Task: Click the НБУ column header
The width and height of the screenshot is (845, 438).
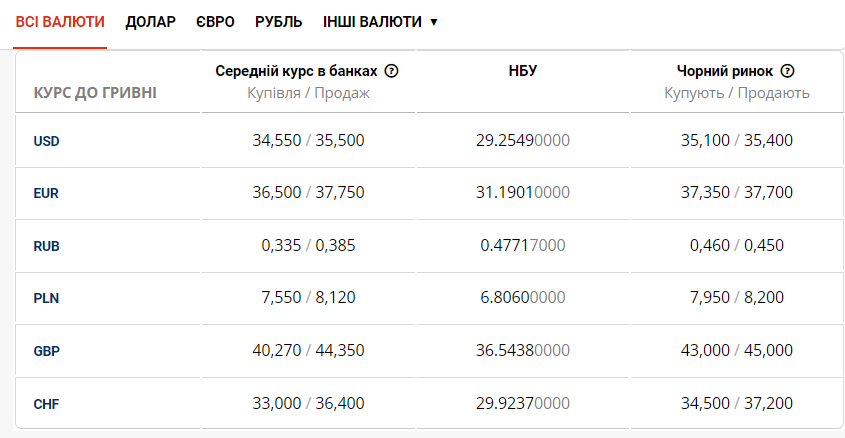Action: 523,71
